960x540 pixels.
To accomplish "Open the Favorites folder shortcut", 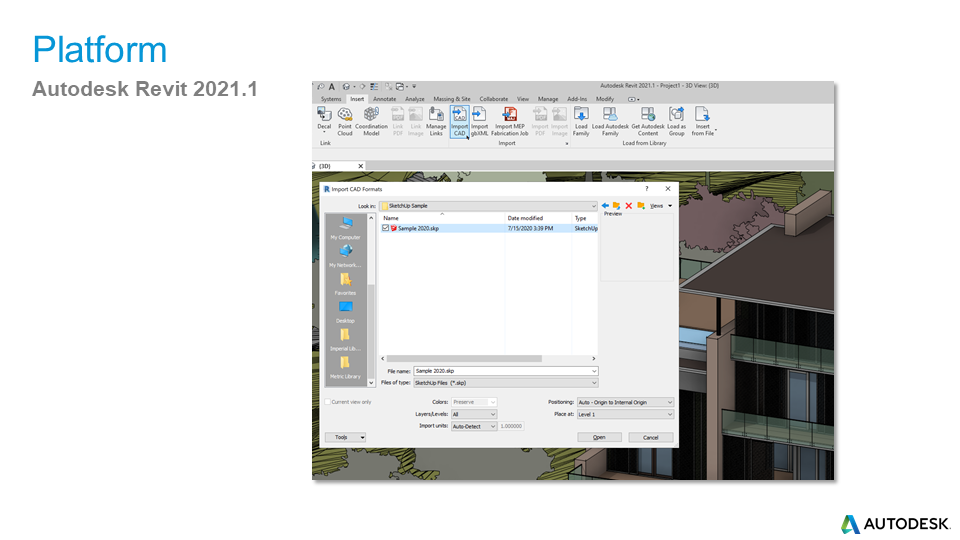I will 345,283.
